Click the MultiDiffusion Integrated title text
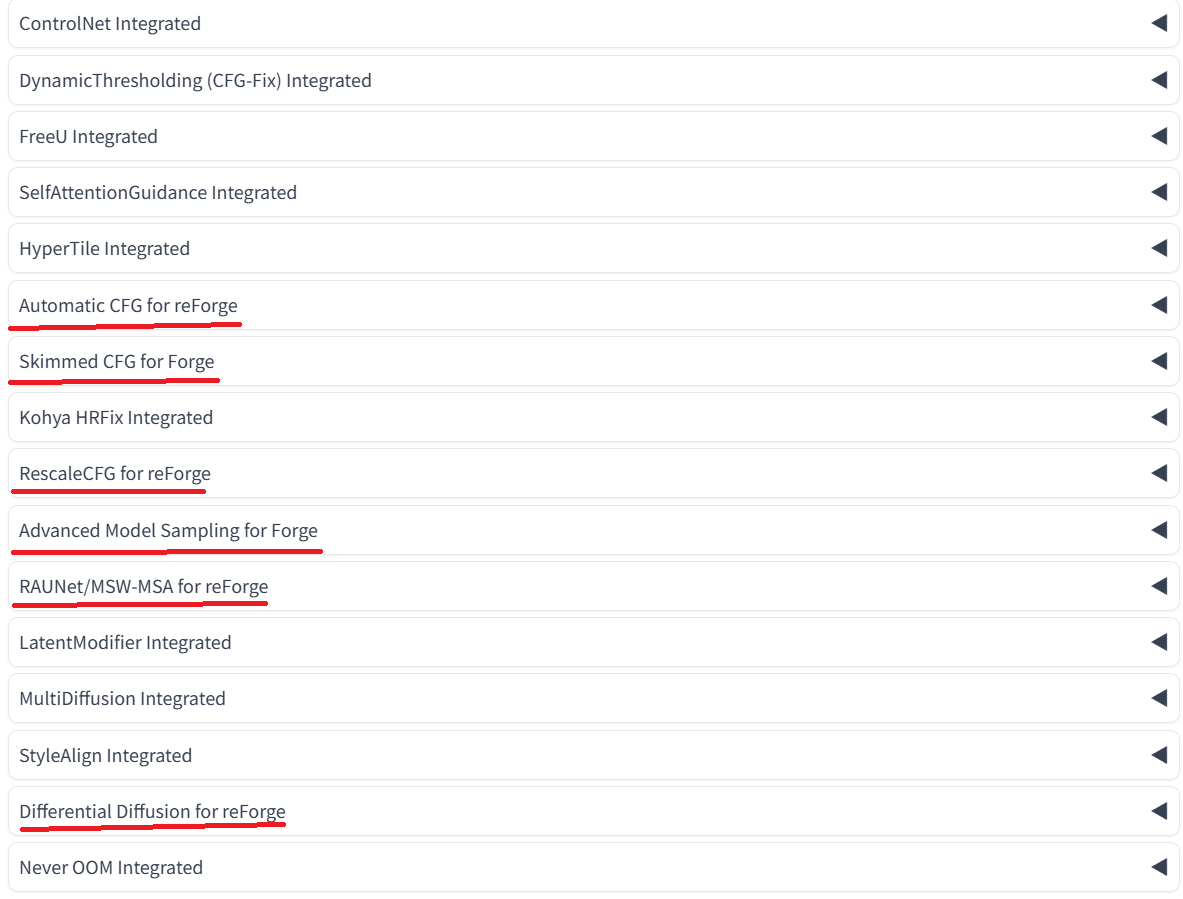 pos(122,698)
